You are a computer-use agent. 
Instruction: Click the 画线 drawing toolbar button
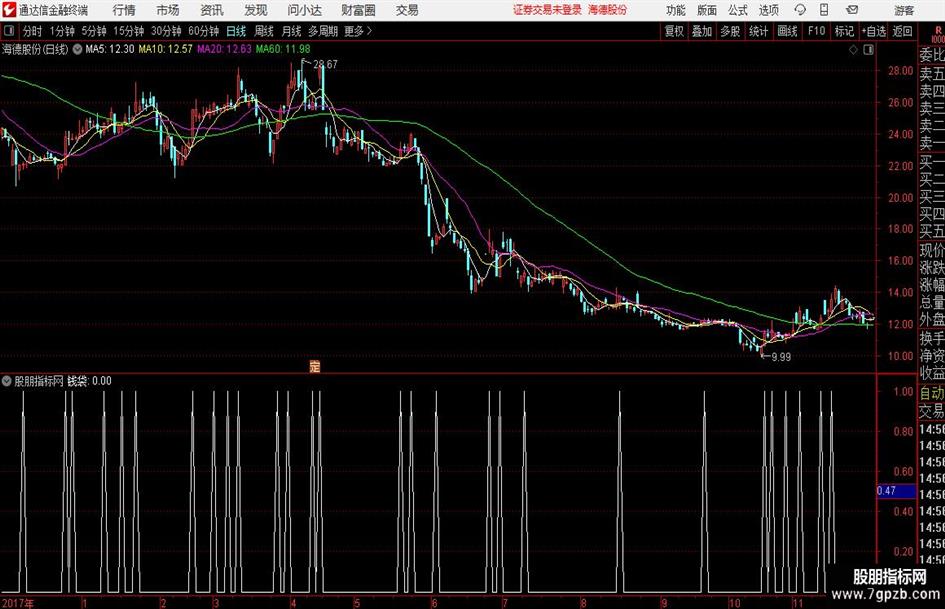[787, 31]
